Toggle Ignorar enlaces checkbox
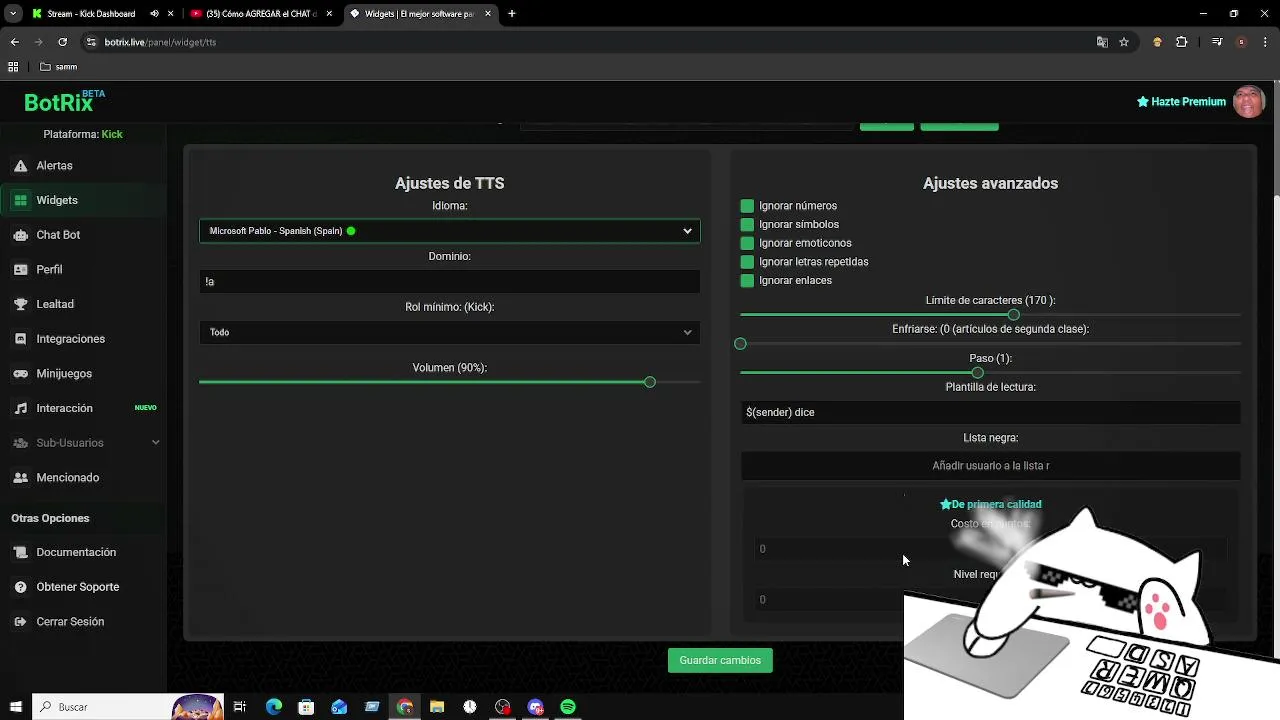Screen dimensions: 1280x720 click(747, 281)
